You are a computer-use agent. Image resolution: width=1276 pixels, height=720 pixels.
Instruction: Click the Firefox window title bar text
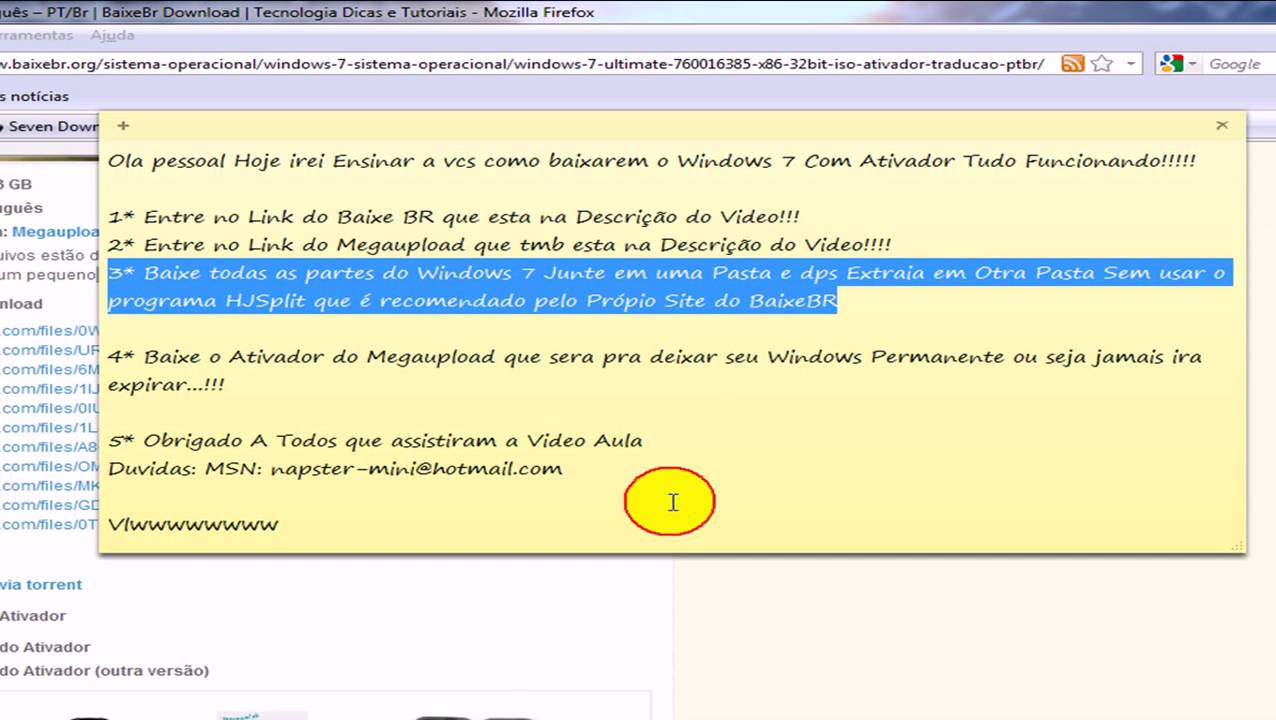pos(297,12)
